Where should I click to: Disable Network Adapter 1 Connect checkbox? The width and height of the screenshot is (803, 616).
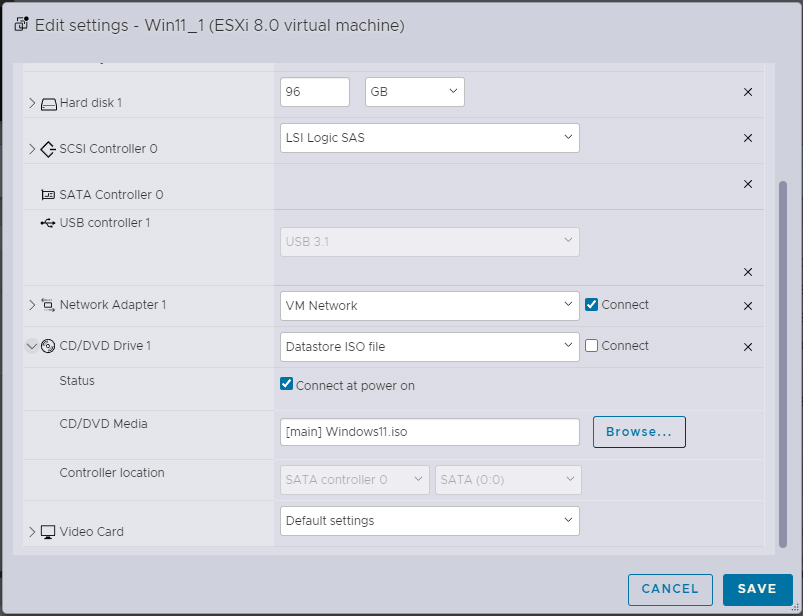pos(591,305)
